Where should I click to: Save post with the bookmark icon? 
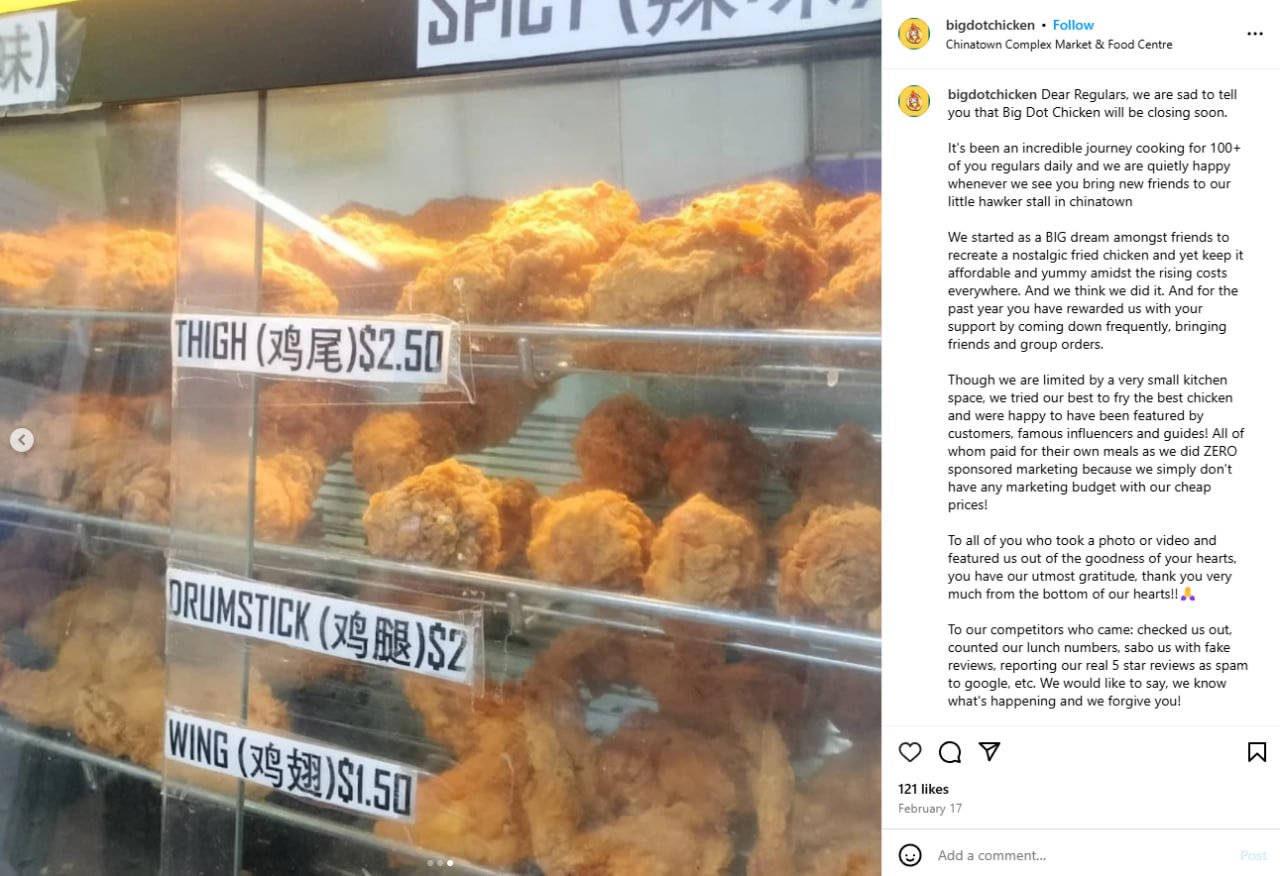[x=1257, y=752]
